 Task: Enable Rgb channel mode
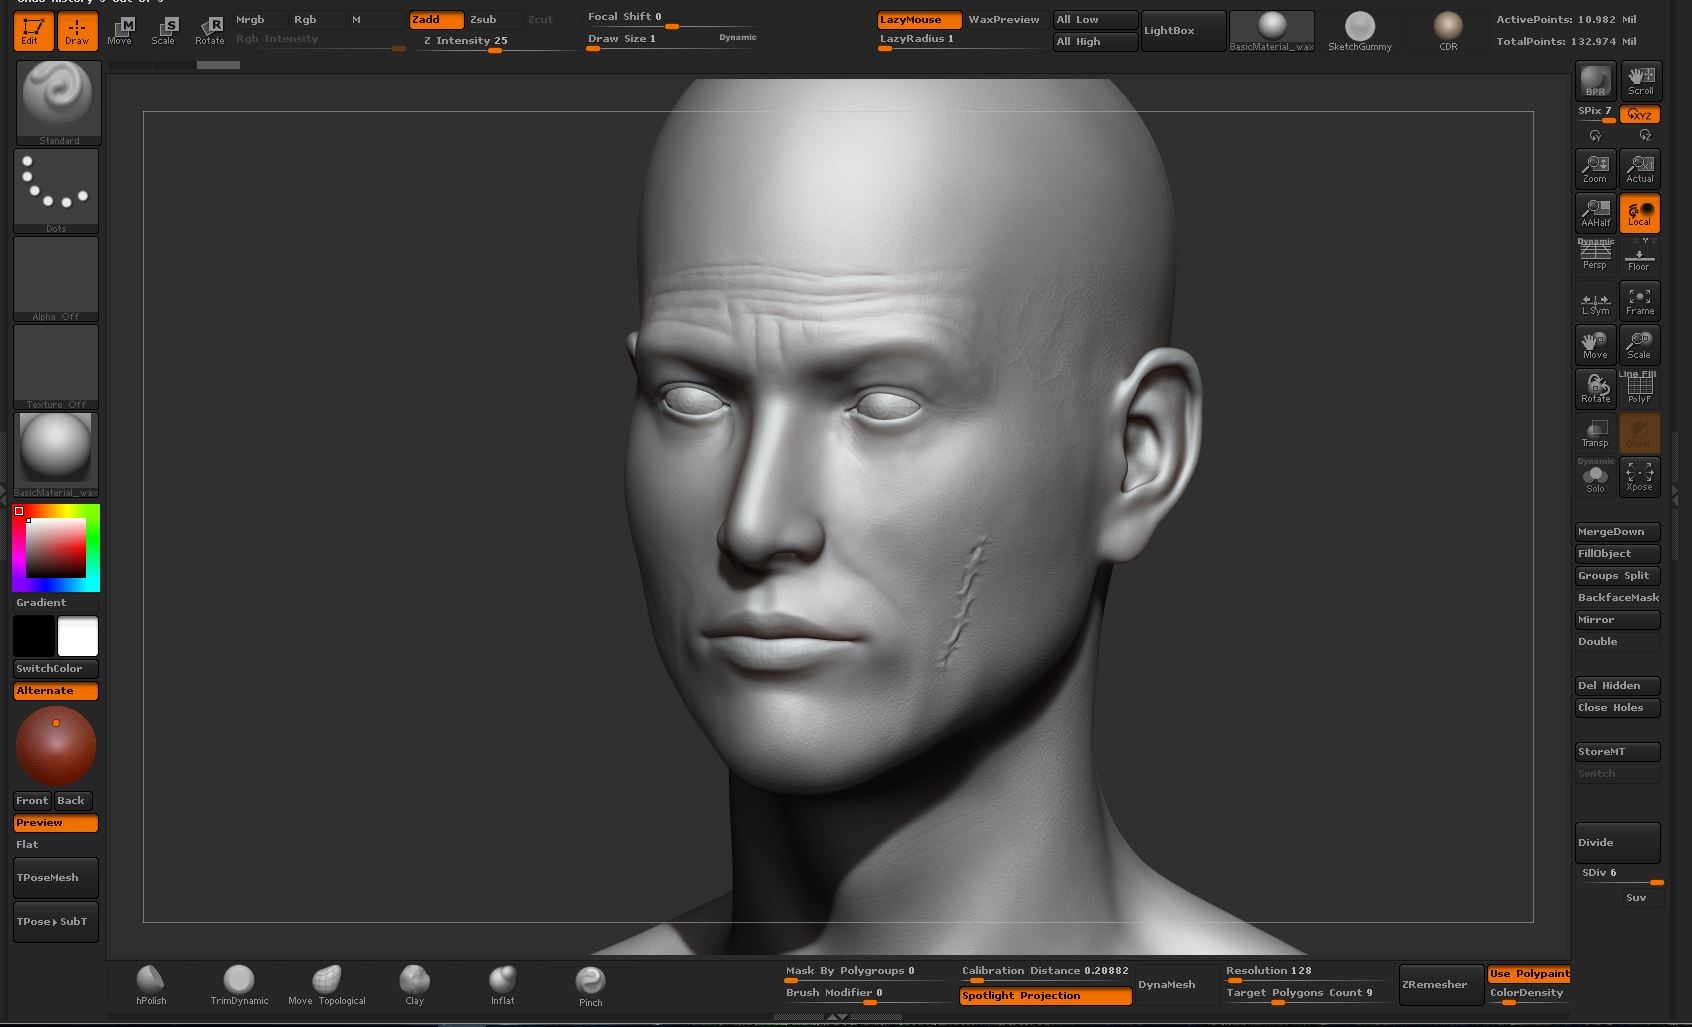(x=317, y=20)
